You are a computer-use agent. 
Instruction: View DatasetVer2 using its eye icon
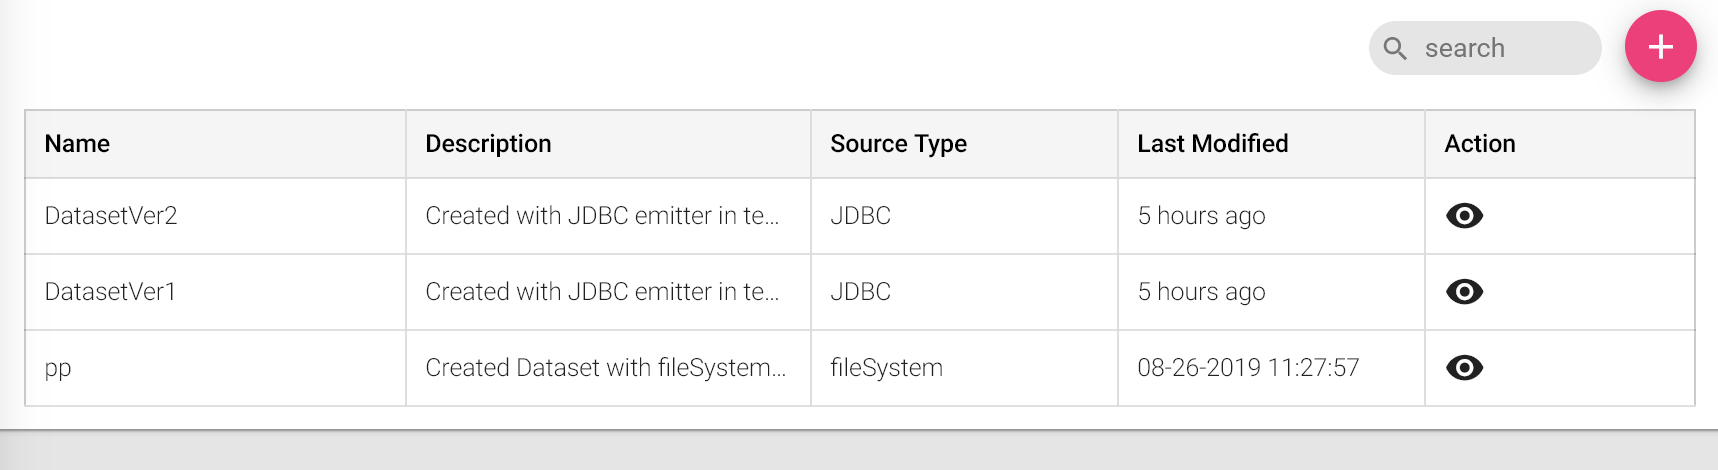pyautogui.click(x=1464, y=216)
